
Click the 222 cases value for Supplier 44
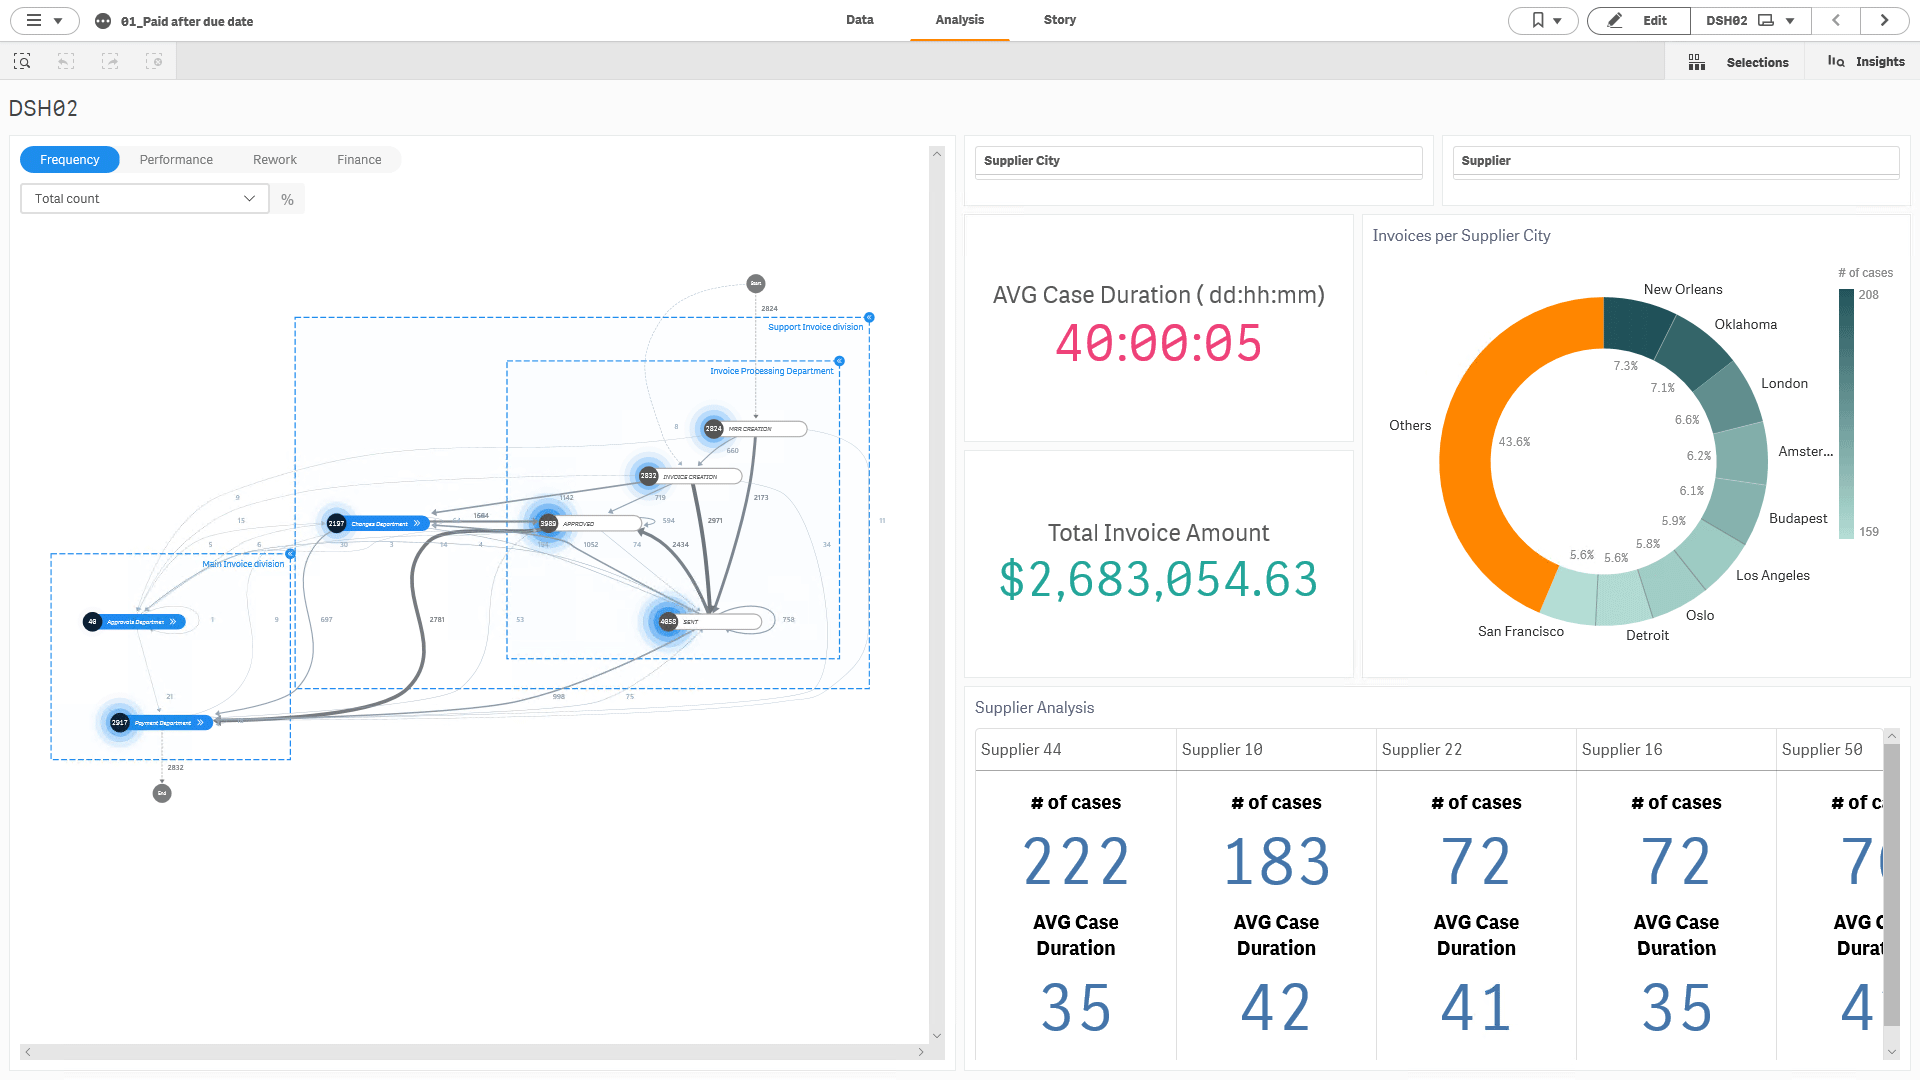pos(1076,862)
